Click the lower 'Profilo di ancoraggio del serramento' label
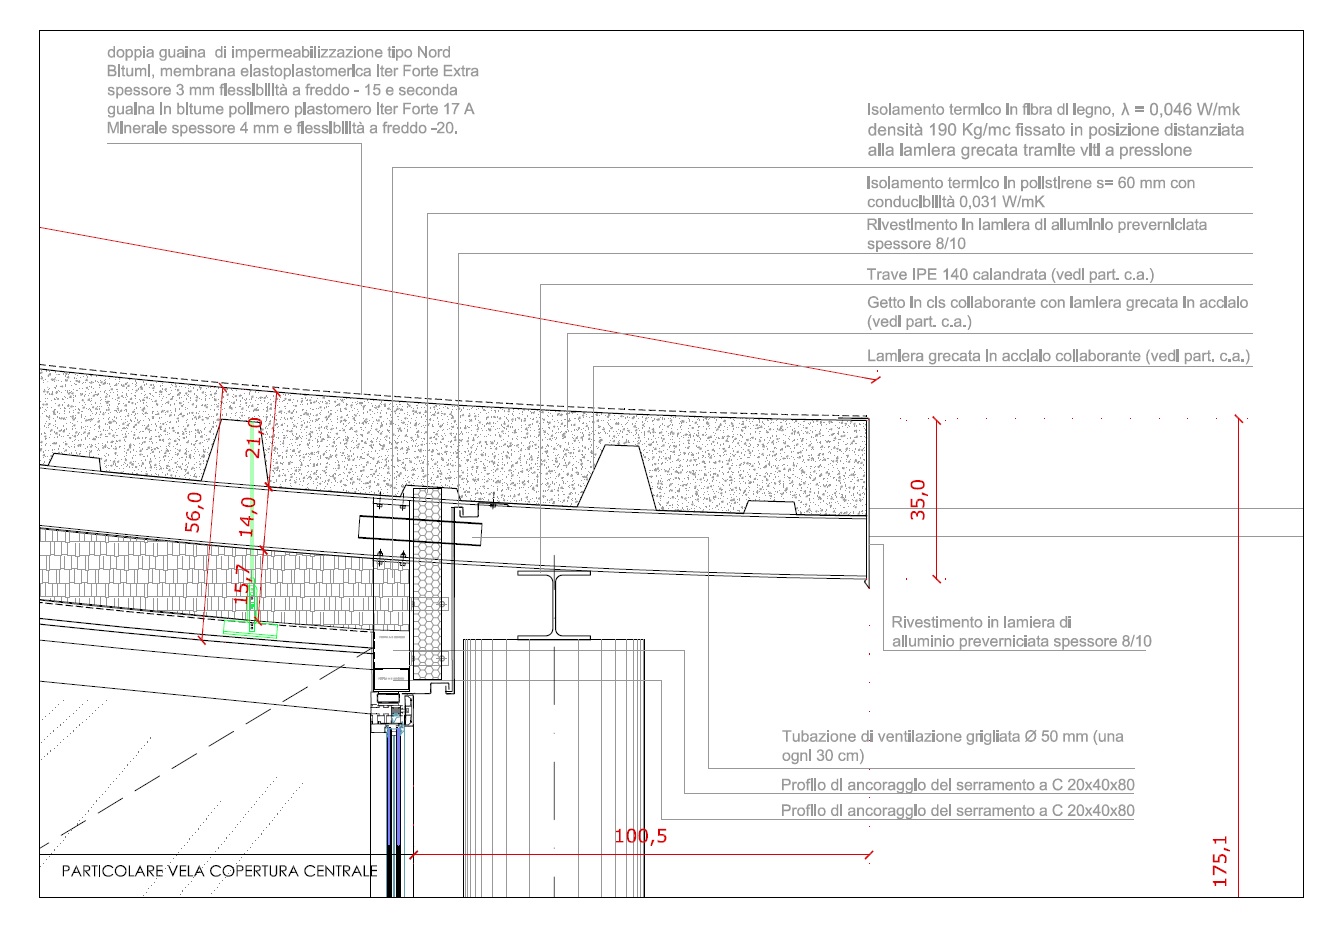 pos(957,811)
